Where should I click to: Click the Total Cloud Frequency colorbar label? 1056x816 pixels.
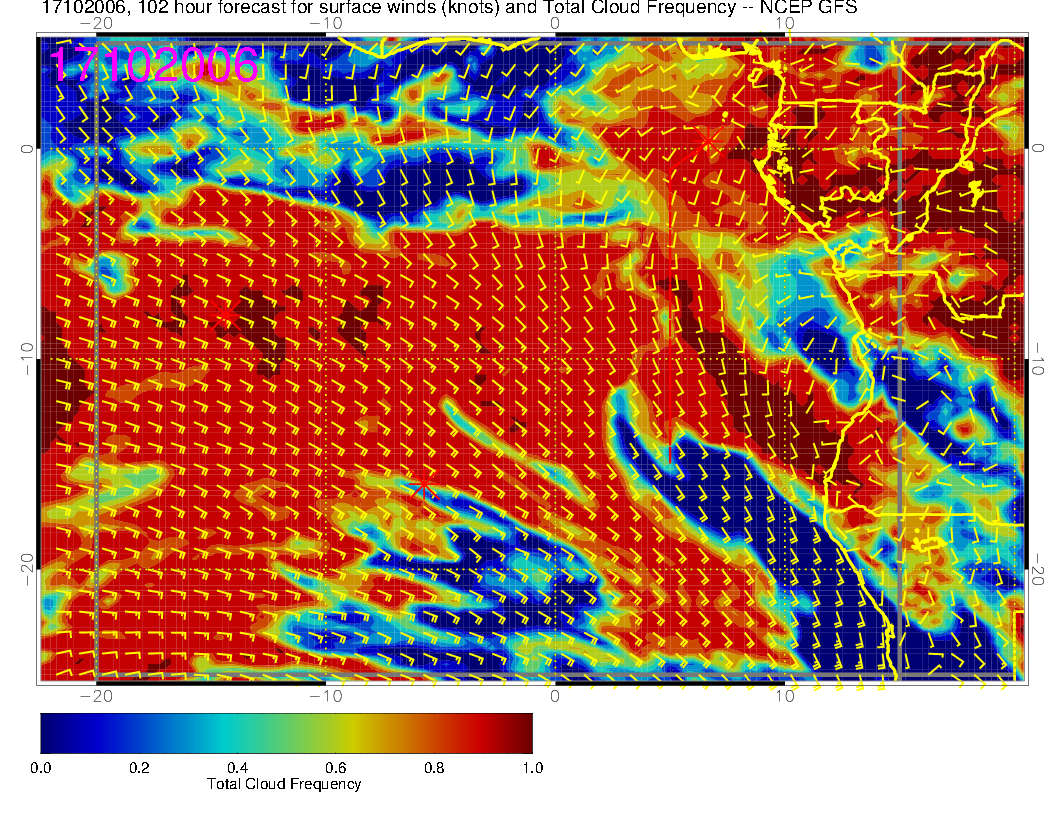pos(284,784)
